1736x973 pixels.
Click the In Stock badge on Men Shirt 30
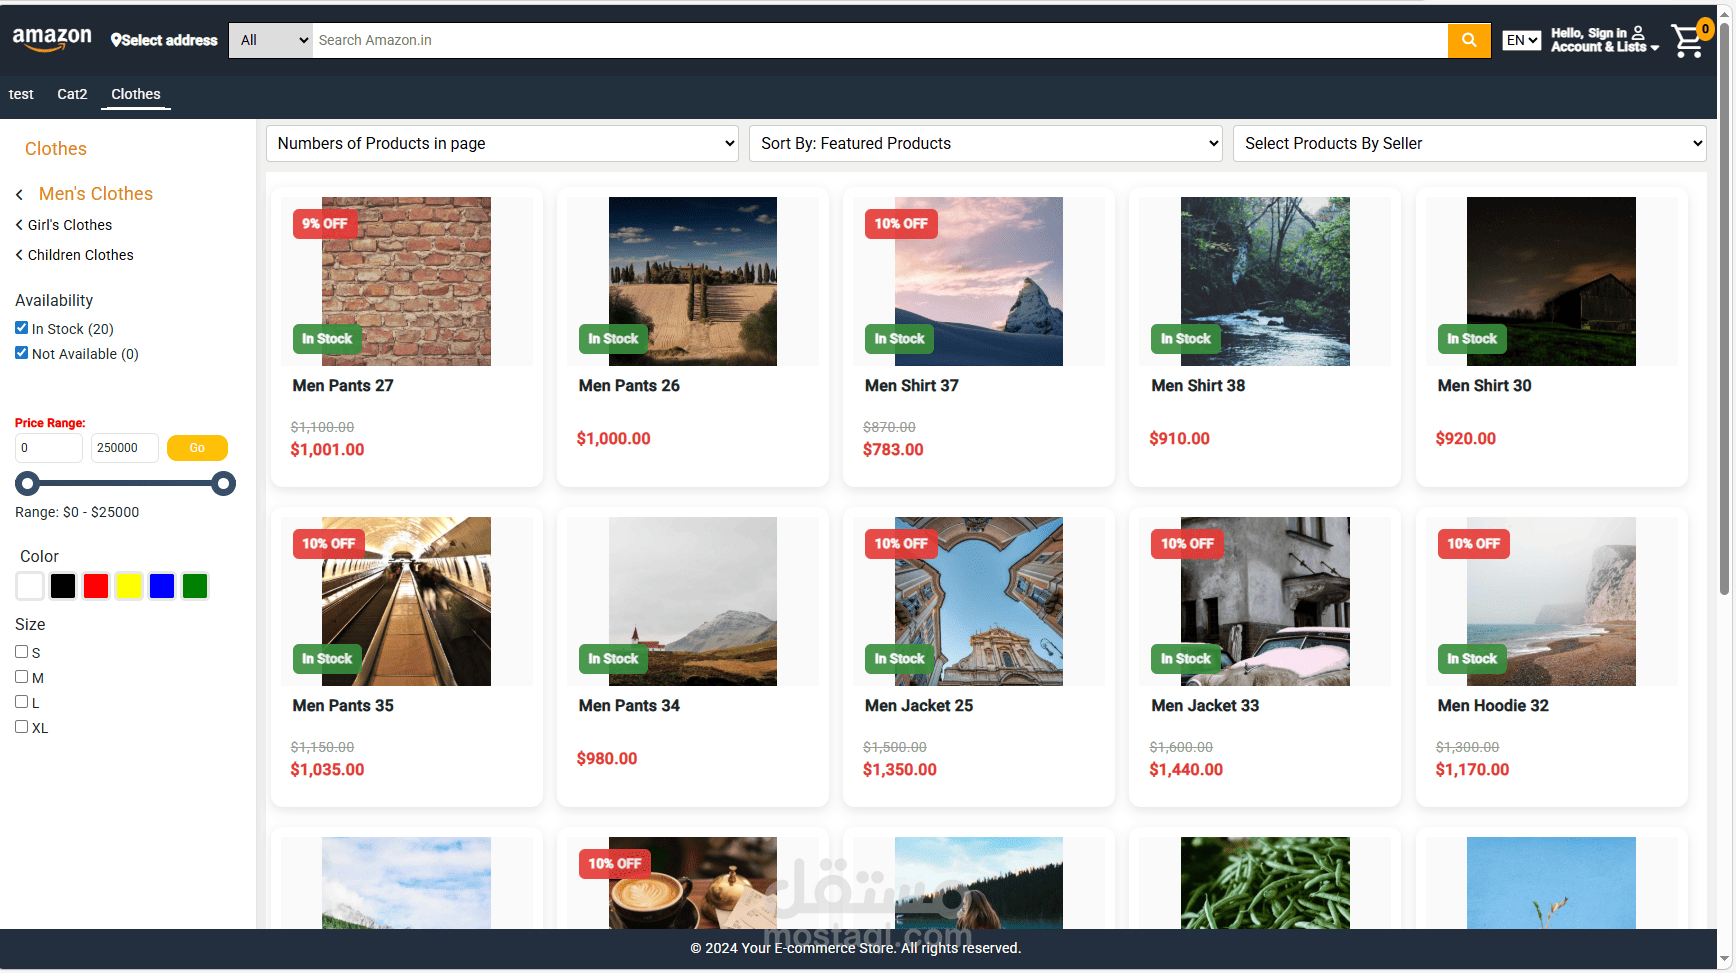point(1472,339)
